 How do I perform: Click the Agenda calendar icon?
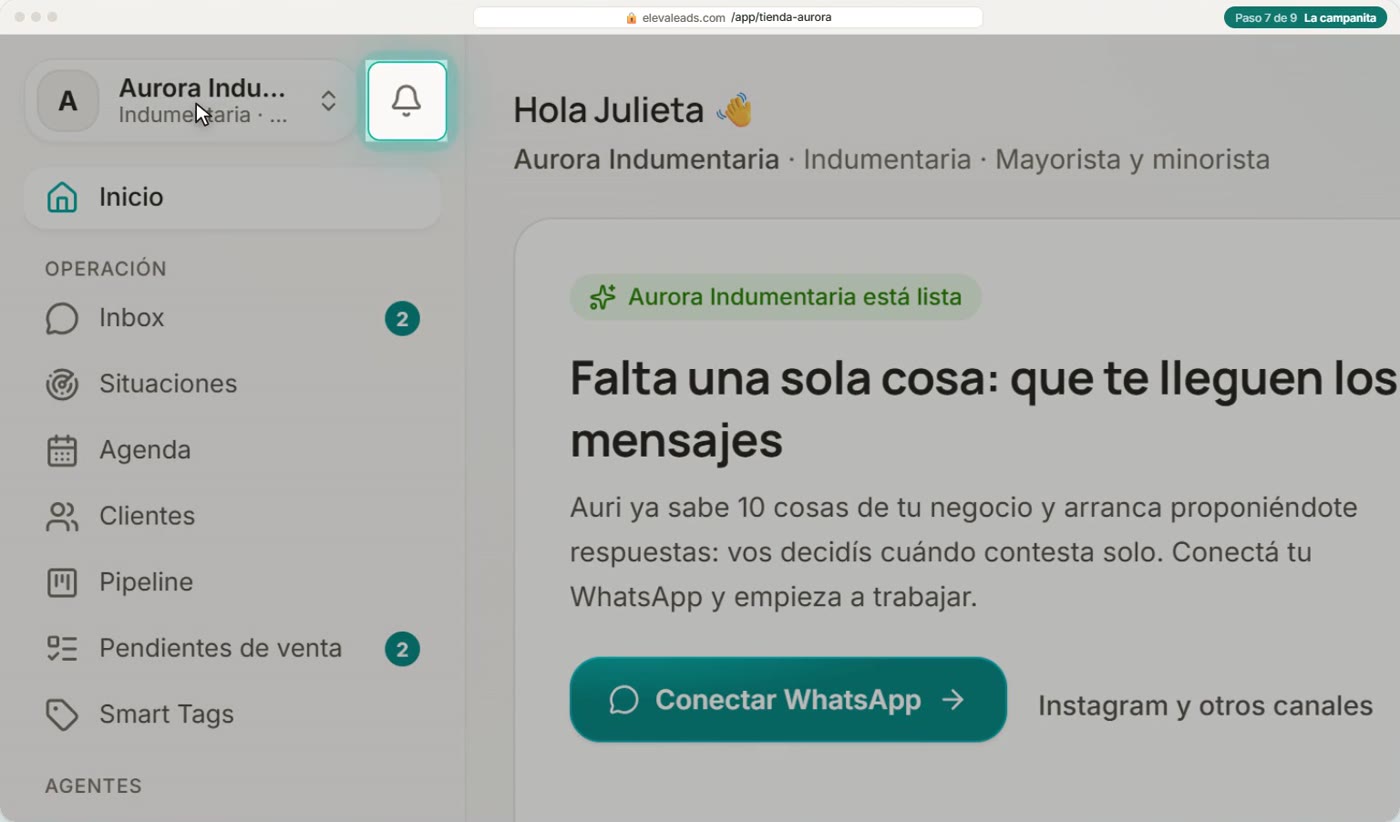(x=62, y=450)
